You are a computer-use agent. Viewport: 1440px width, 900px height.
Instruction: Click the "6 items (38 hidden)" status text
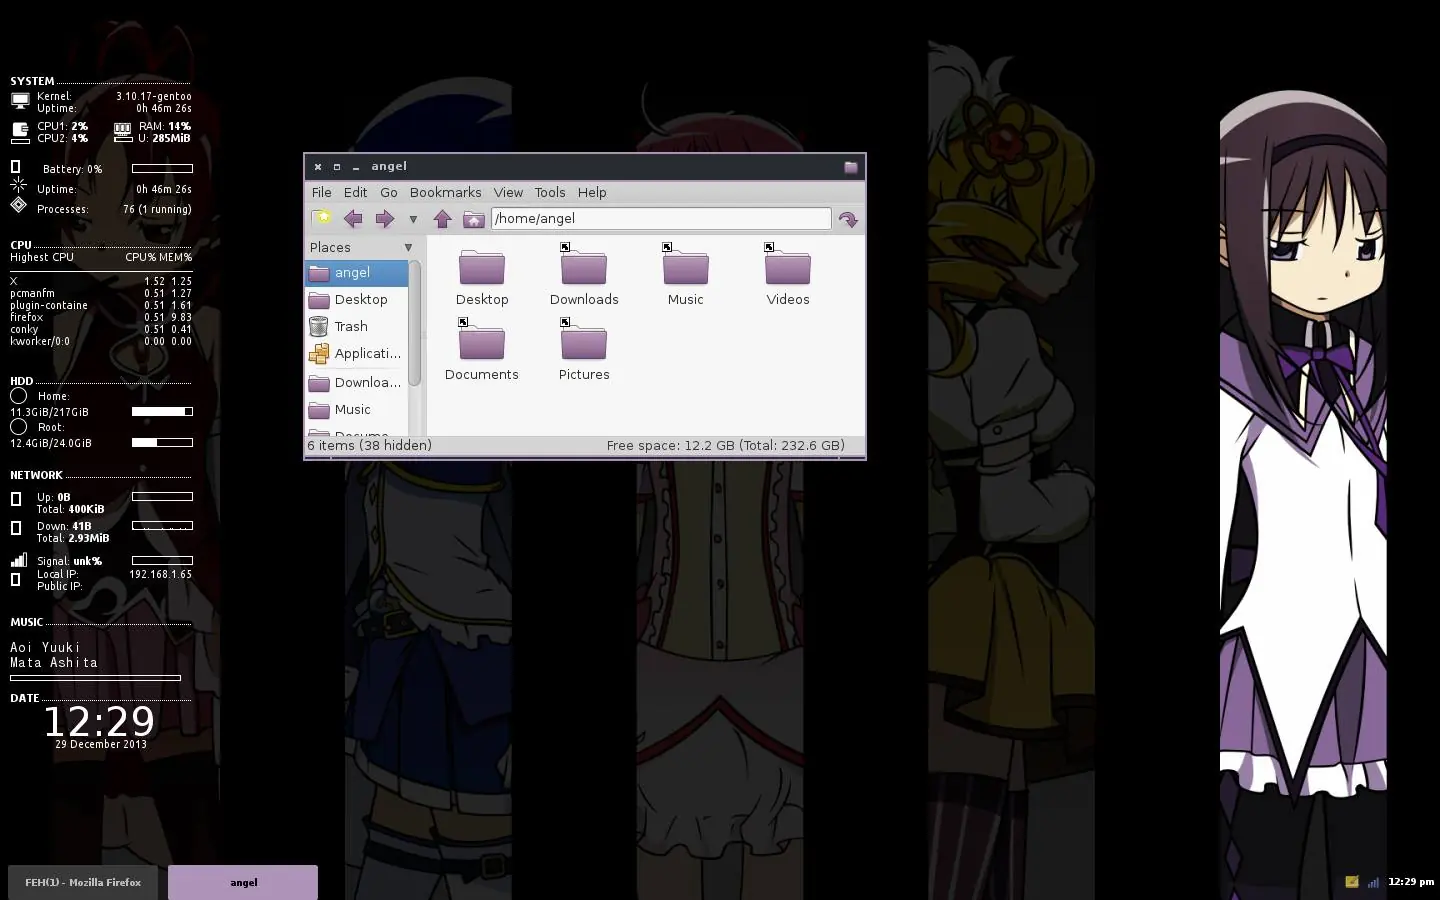click(370, 446)
